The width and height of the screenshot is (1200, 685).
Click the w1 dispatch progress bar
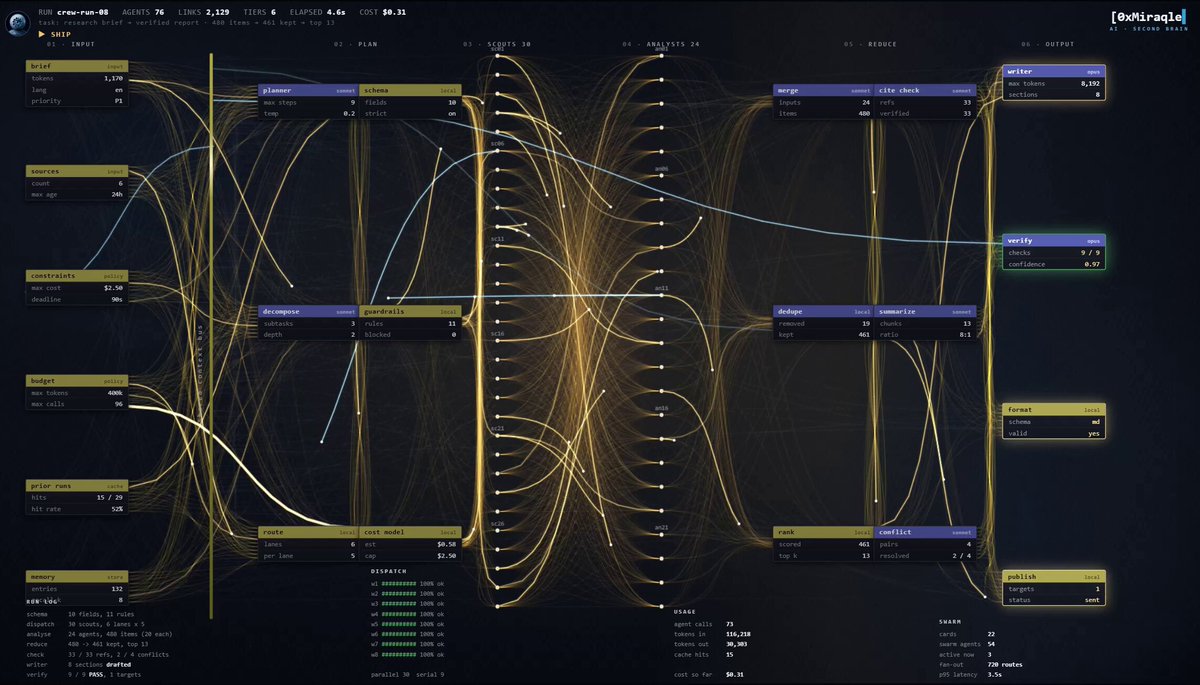pyautogui.click(x=400, y=582)
